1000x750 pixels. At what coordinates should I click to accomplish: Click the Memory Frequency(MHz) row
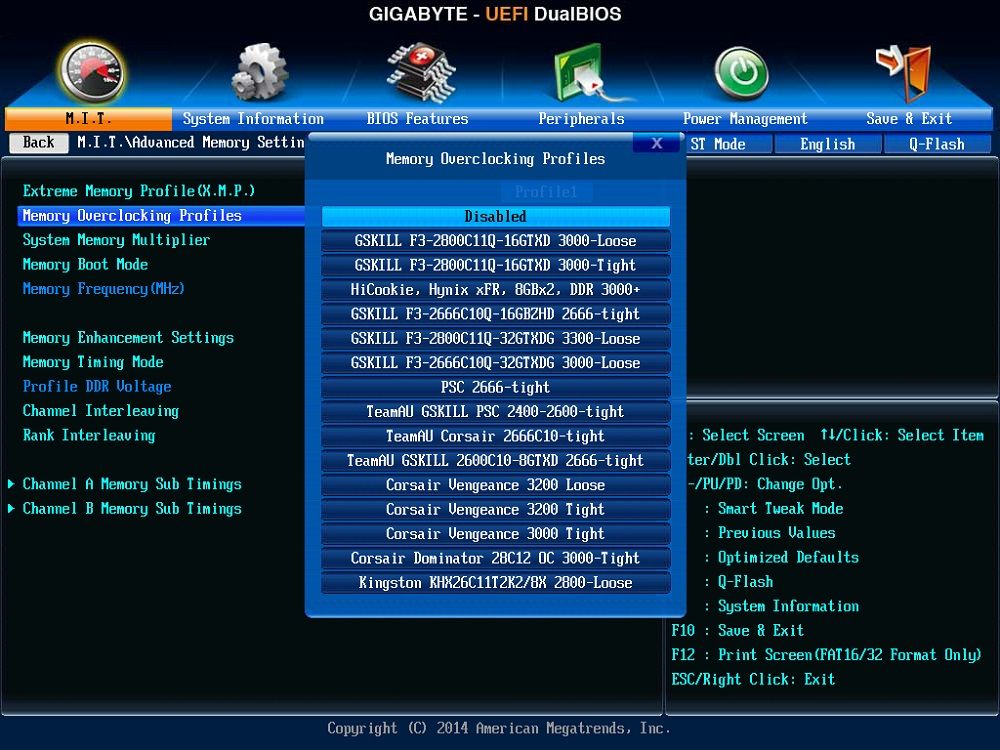[x=103, y=289]
